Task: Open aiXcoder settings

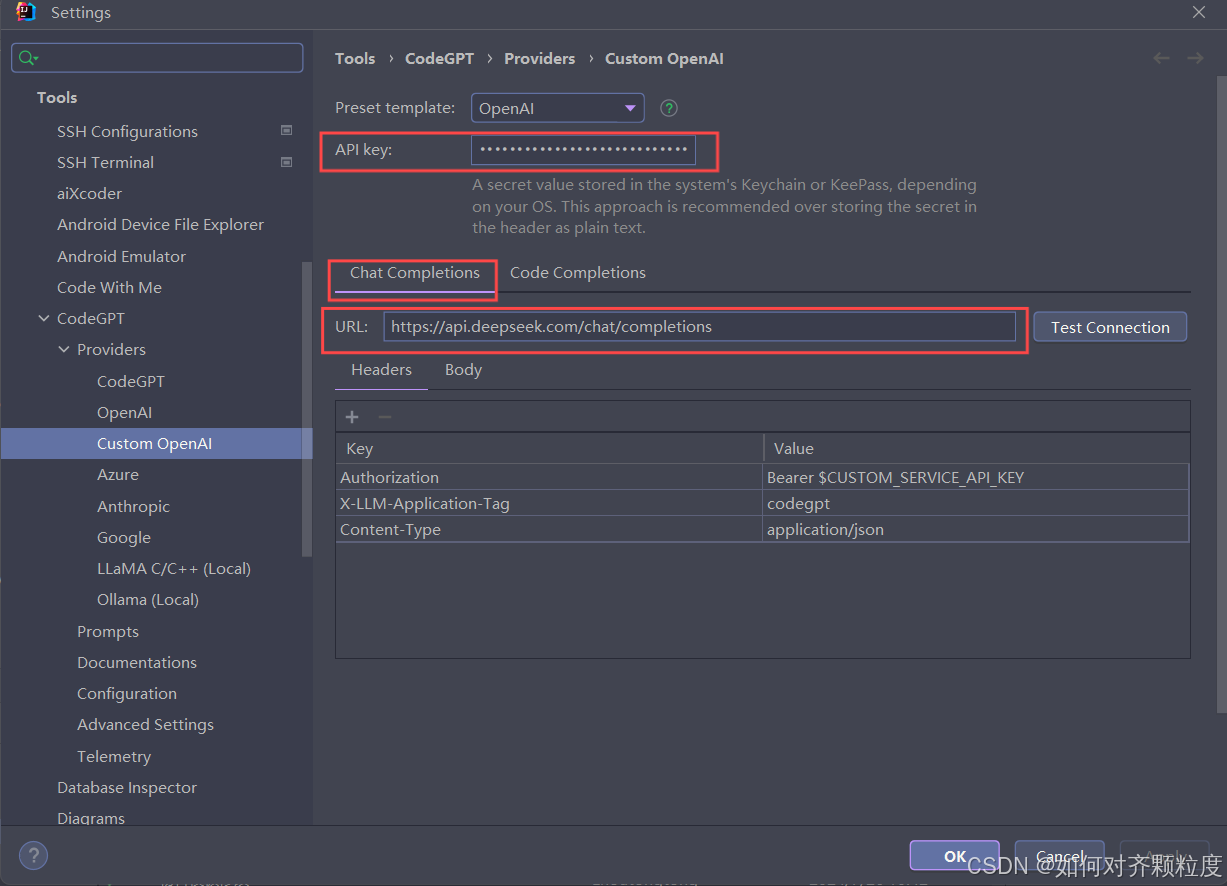Action: click(89, 193)
